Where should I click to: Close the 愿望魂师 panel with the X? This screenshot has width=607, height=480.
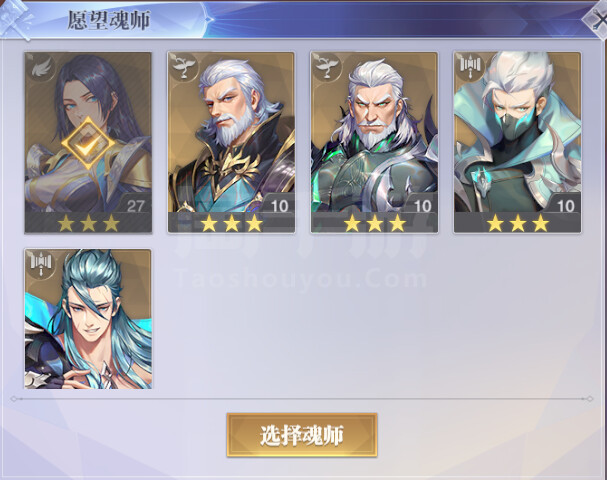pos(596,19)
